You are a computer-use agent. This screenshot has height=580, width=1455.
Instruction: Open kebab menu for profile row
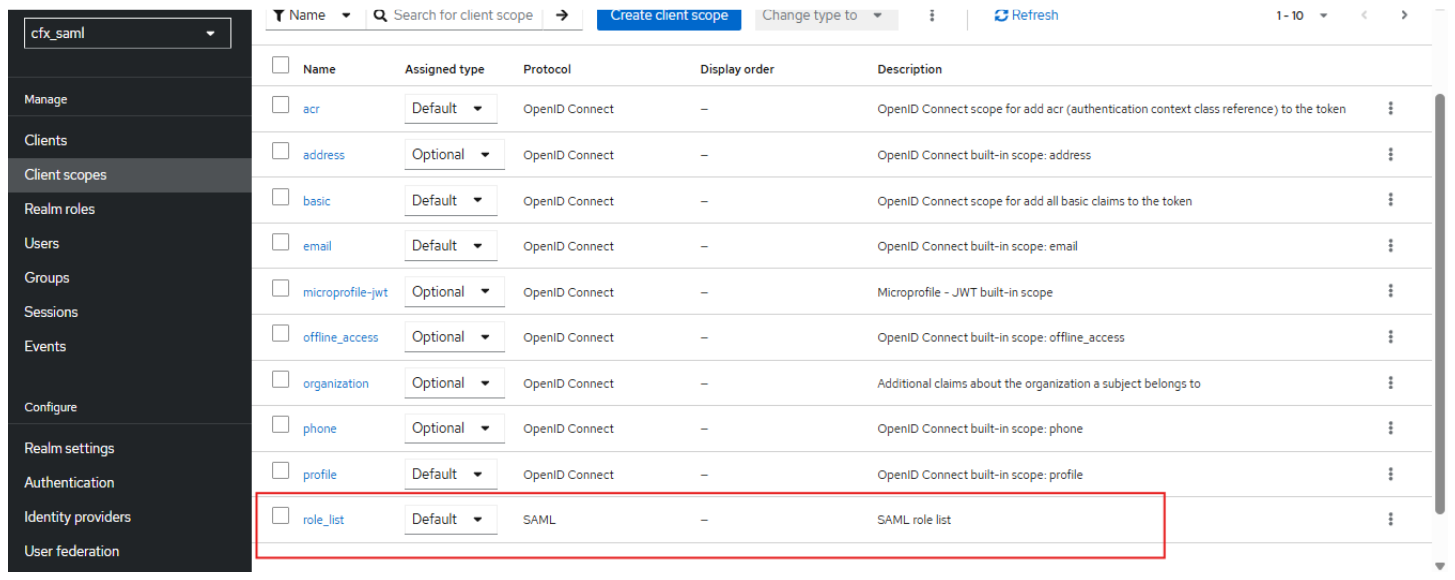coord(1390,474)
